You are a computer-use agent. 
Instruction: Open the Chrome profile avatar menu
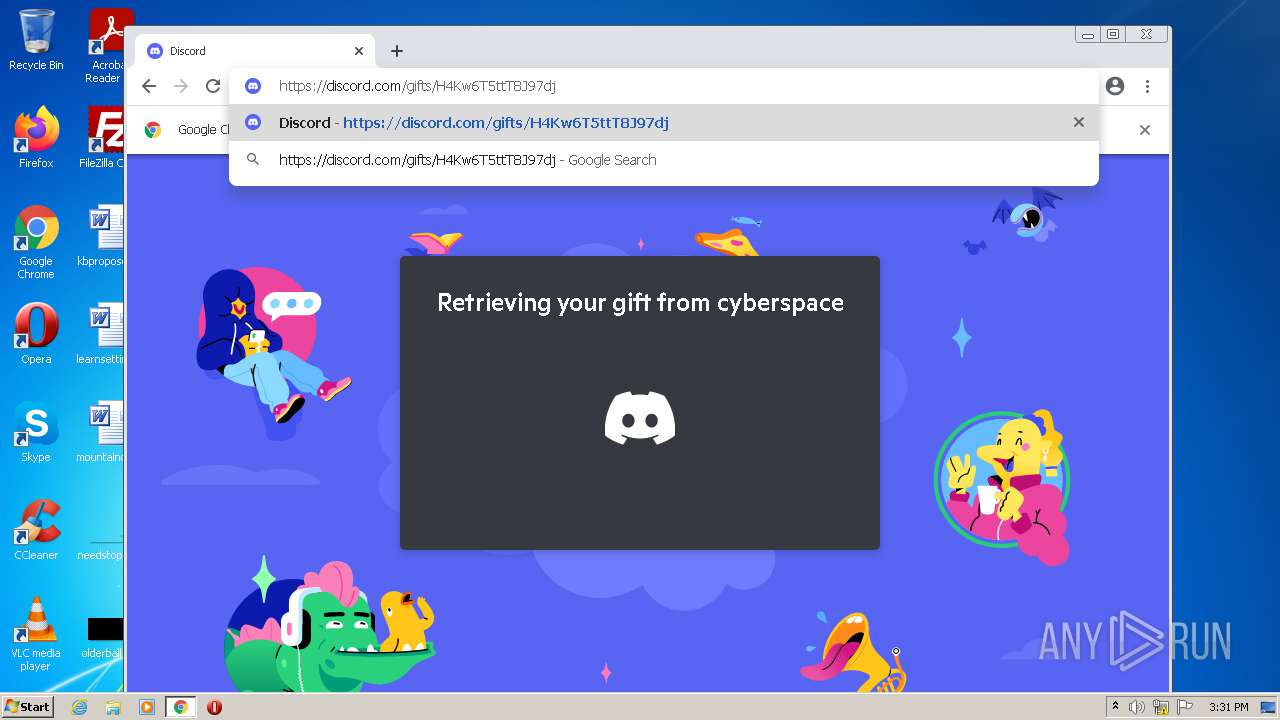(x=1115, y=86)
